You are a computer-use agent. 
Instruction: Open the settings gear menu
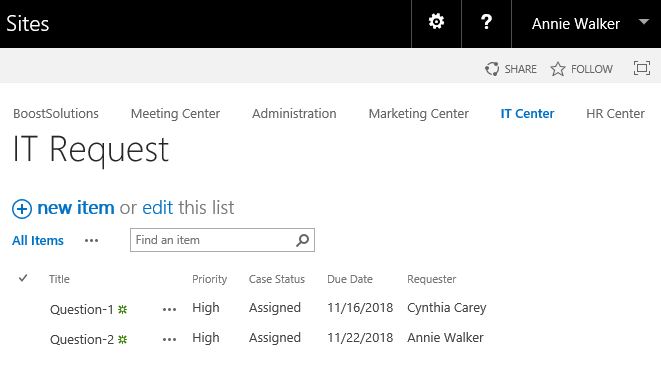pyautogui.click(x=436, y=22)
